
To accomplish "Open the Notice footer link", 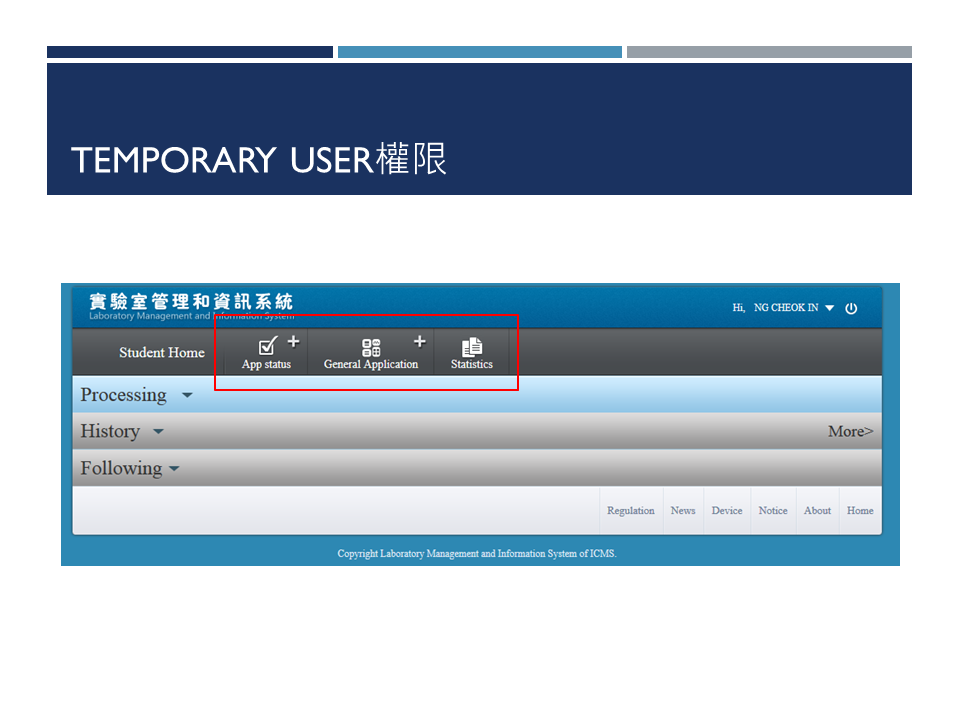I will point(773,511).
